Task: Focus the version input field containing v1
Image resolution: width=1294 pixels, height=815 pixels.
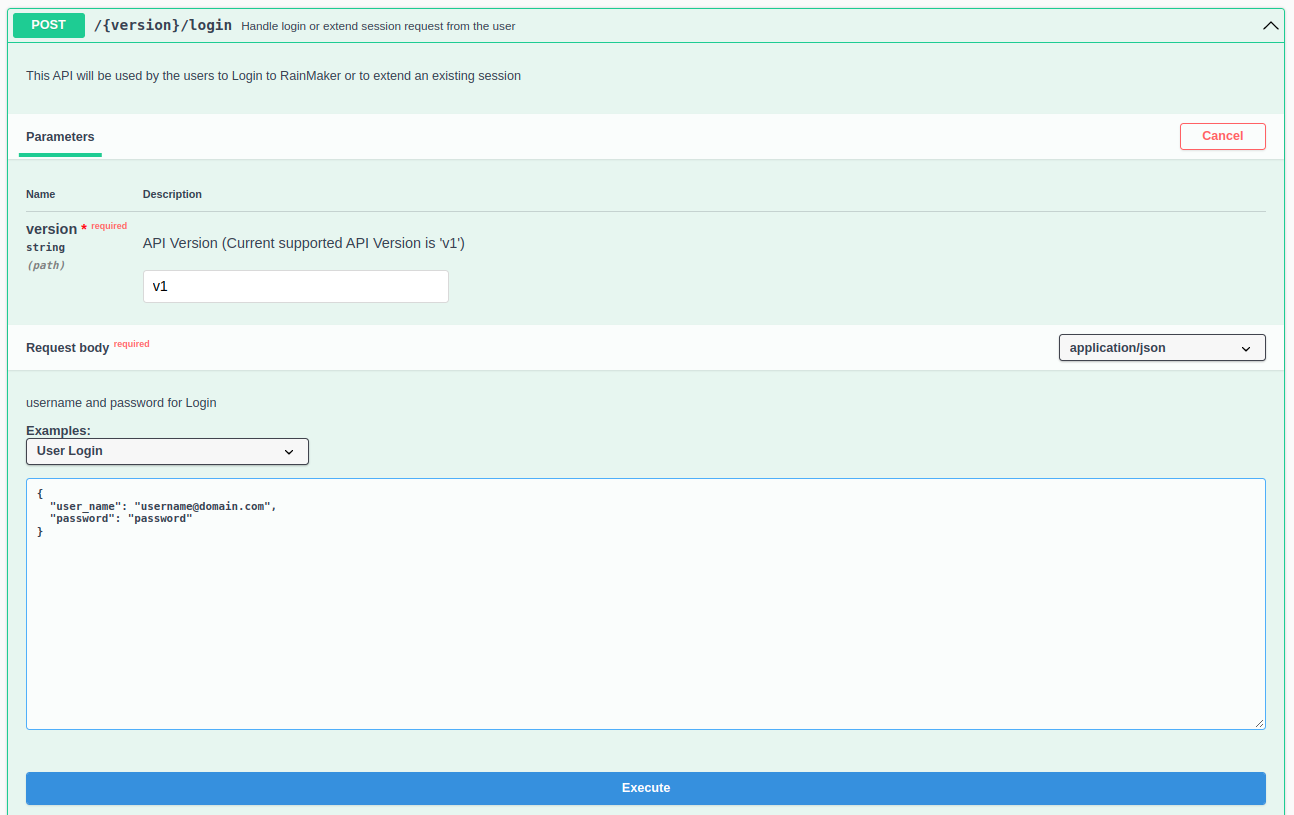Action: (x=295, y=286)
